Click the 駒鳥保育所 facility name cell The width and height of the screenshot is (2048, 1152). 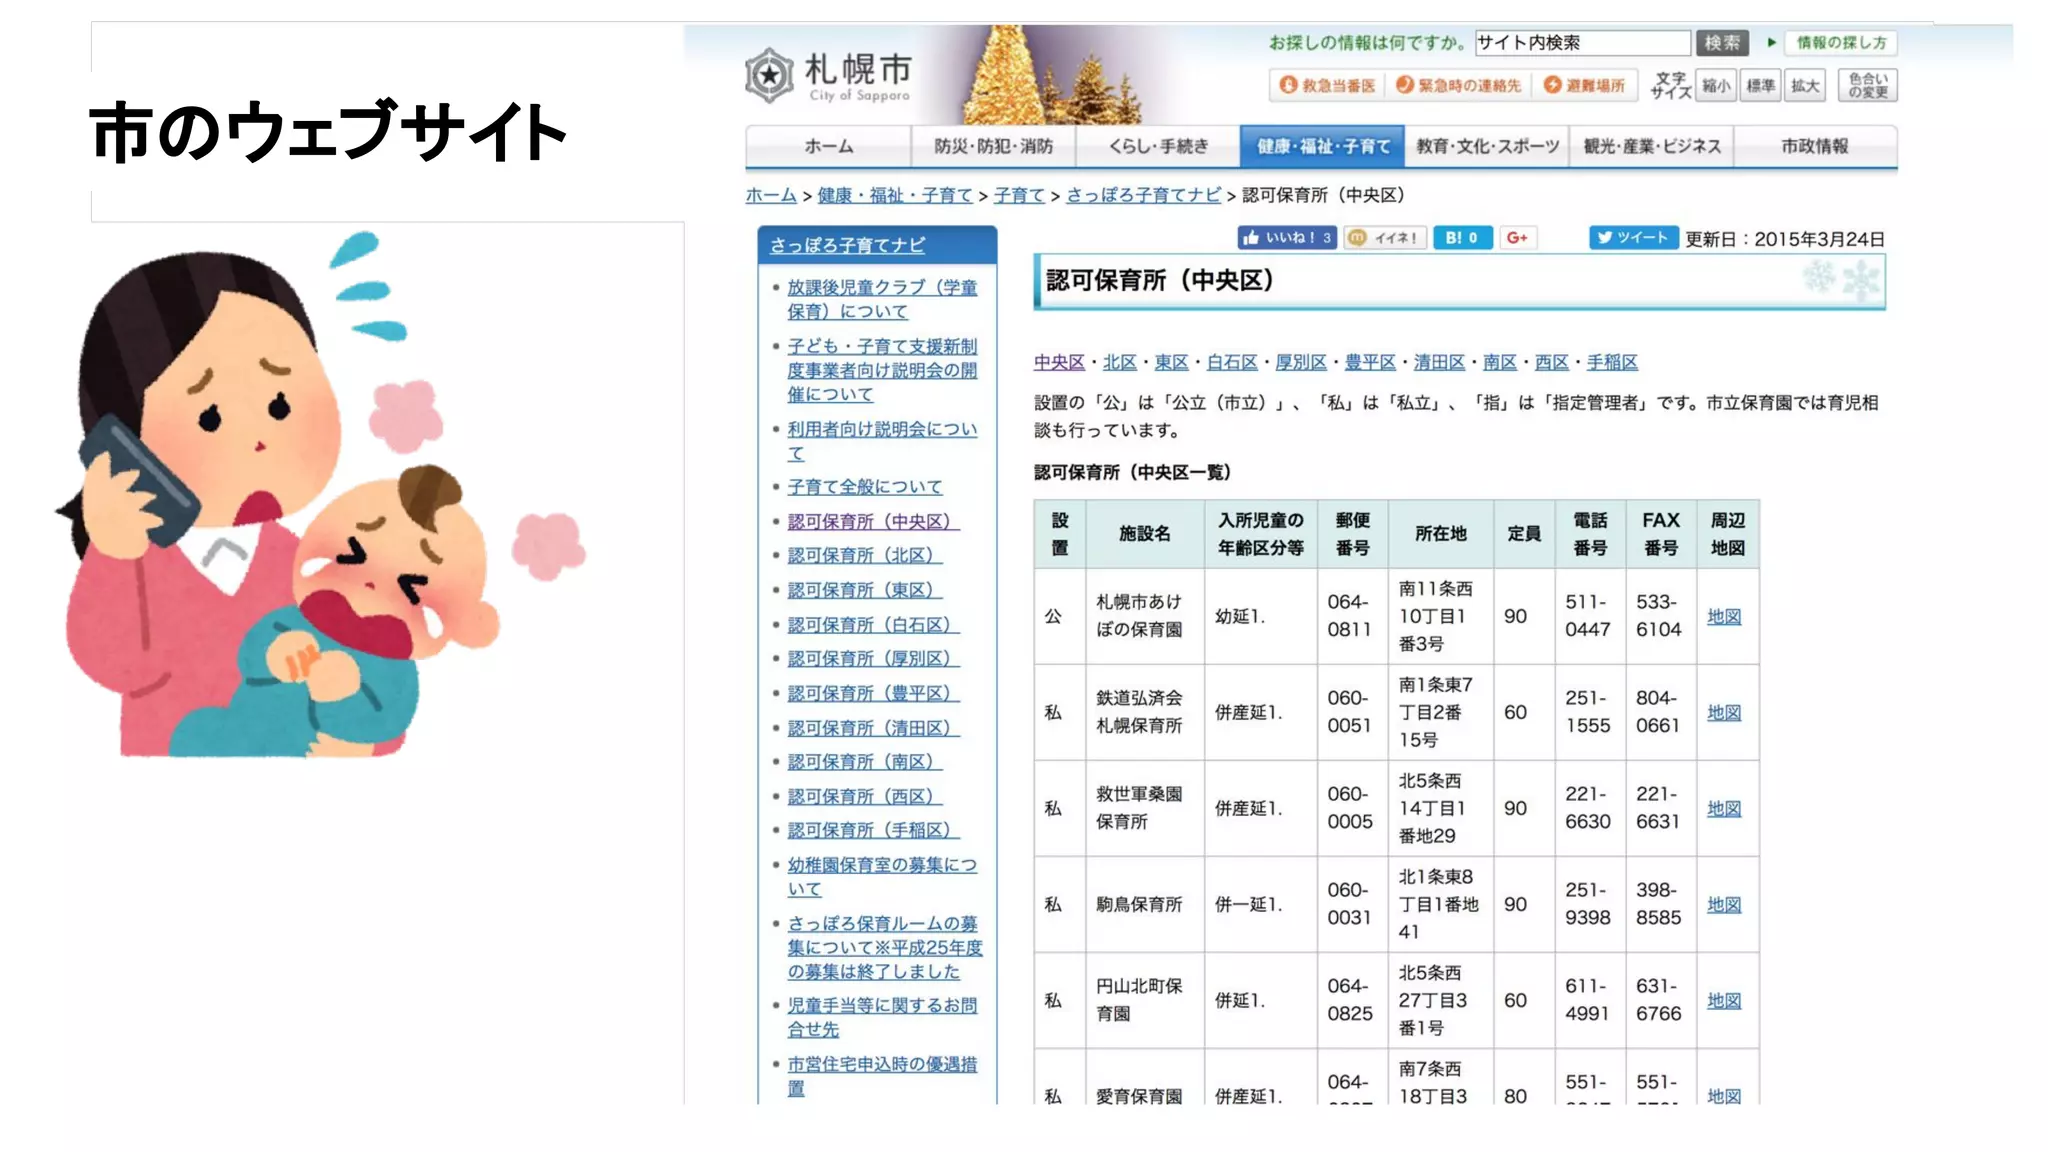click(1145, 905)
